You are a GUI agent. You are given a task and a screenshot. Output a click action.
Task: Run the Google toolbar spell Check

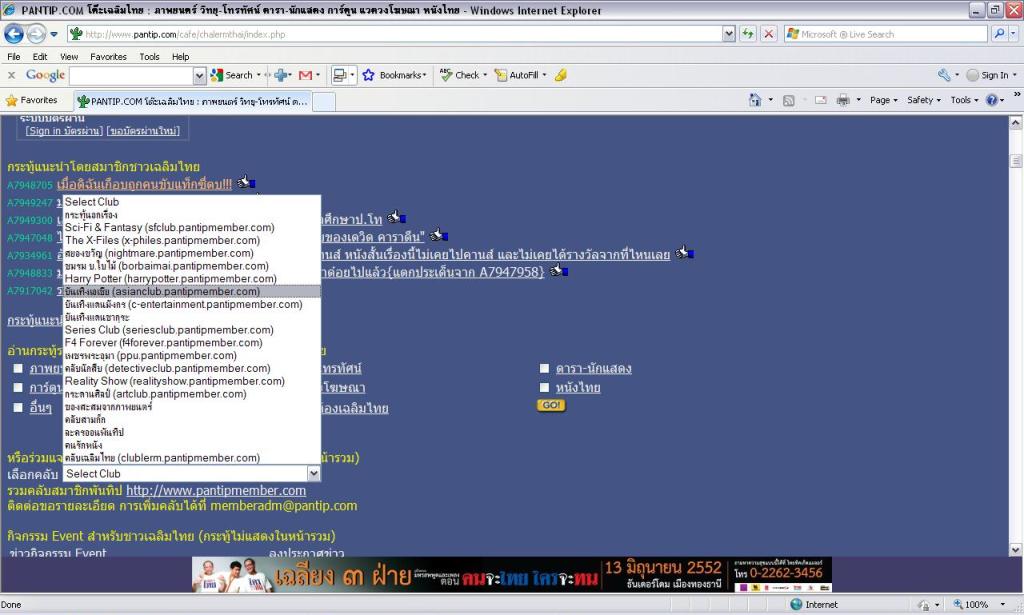tap(460, 75)
